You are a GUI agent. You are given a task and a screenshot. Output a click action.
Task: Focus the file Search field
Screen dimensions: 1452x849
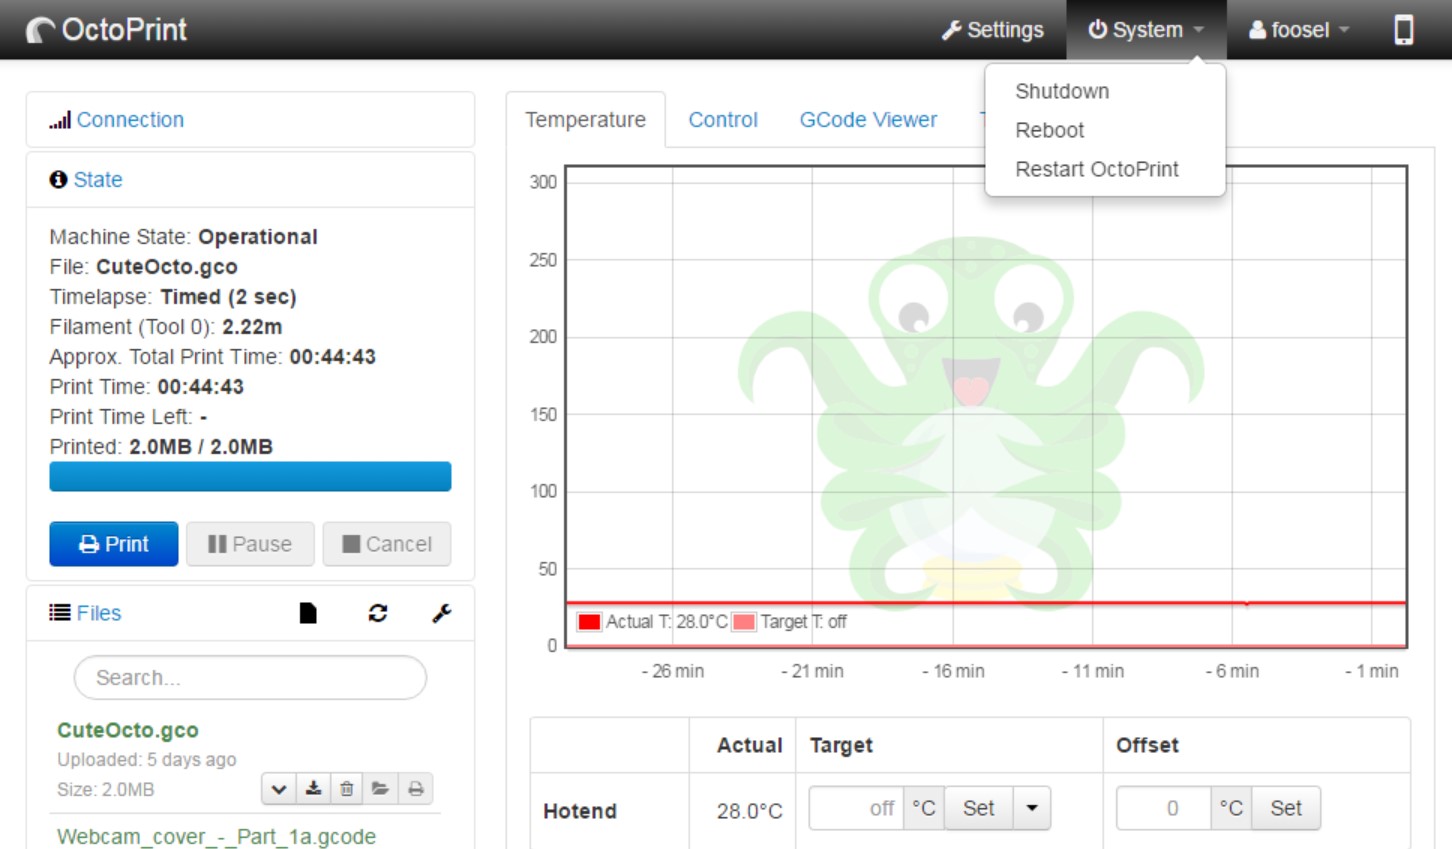click(x=250, y=678)
